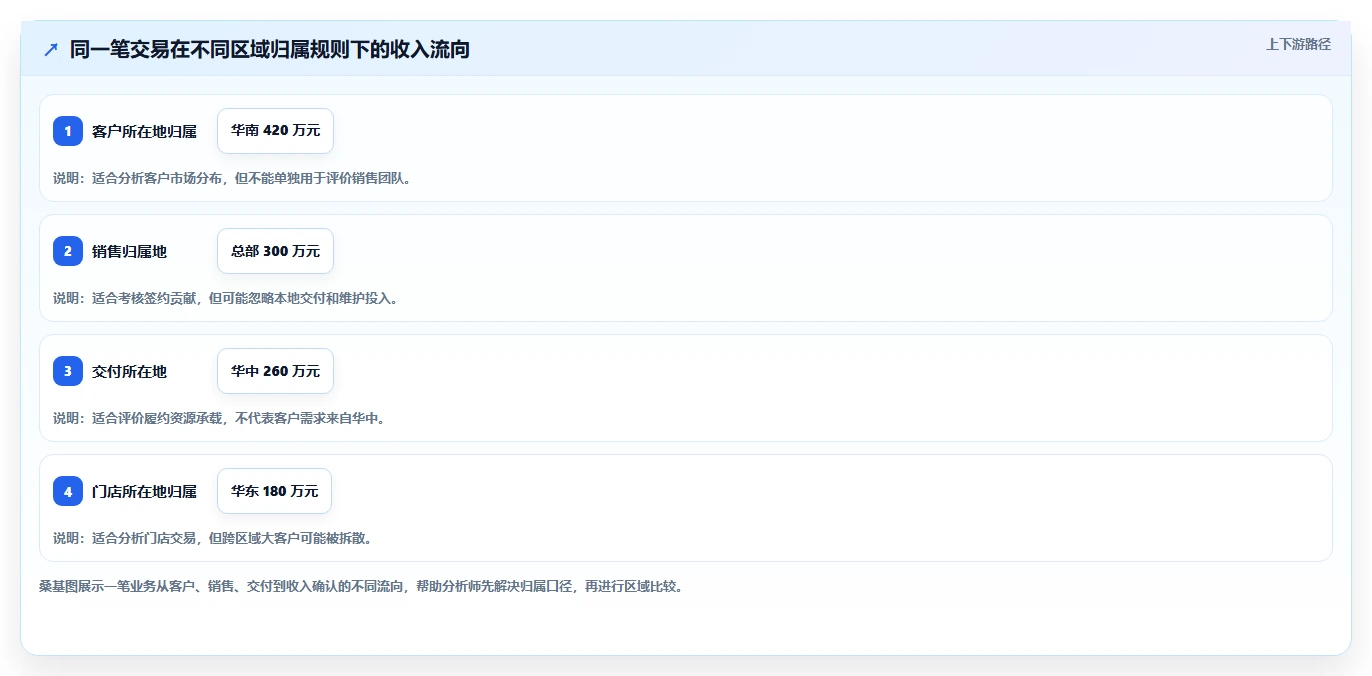Click the 上下游路径 label at top right

(x=1298, y=44)
